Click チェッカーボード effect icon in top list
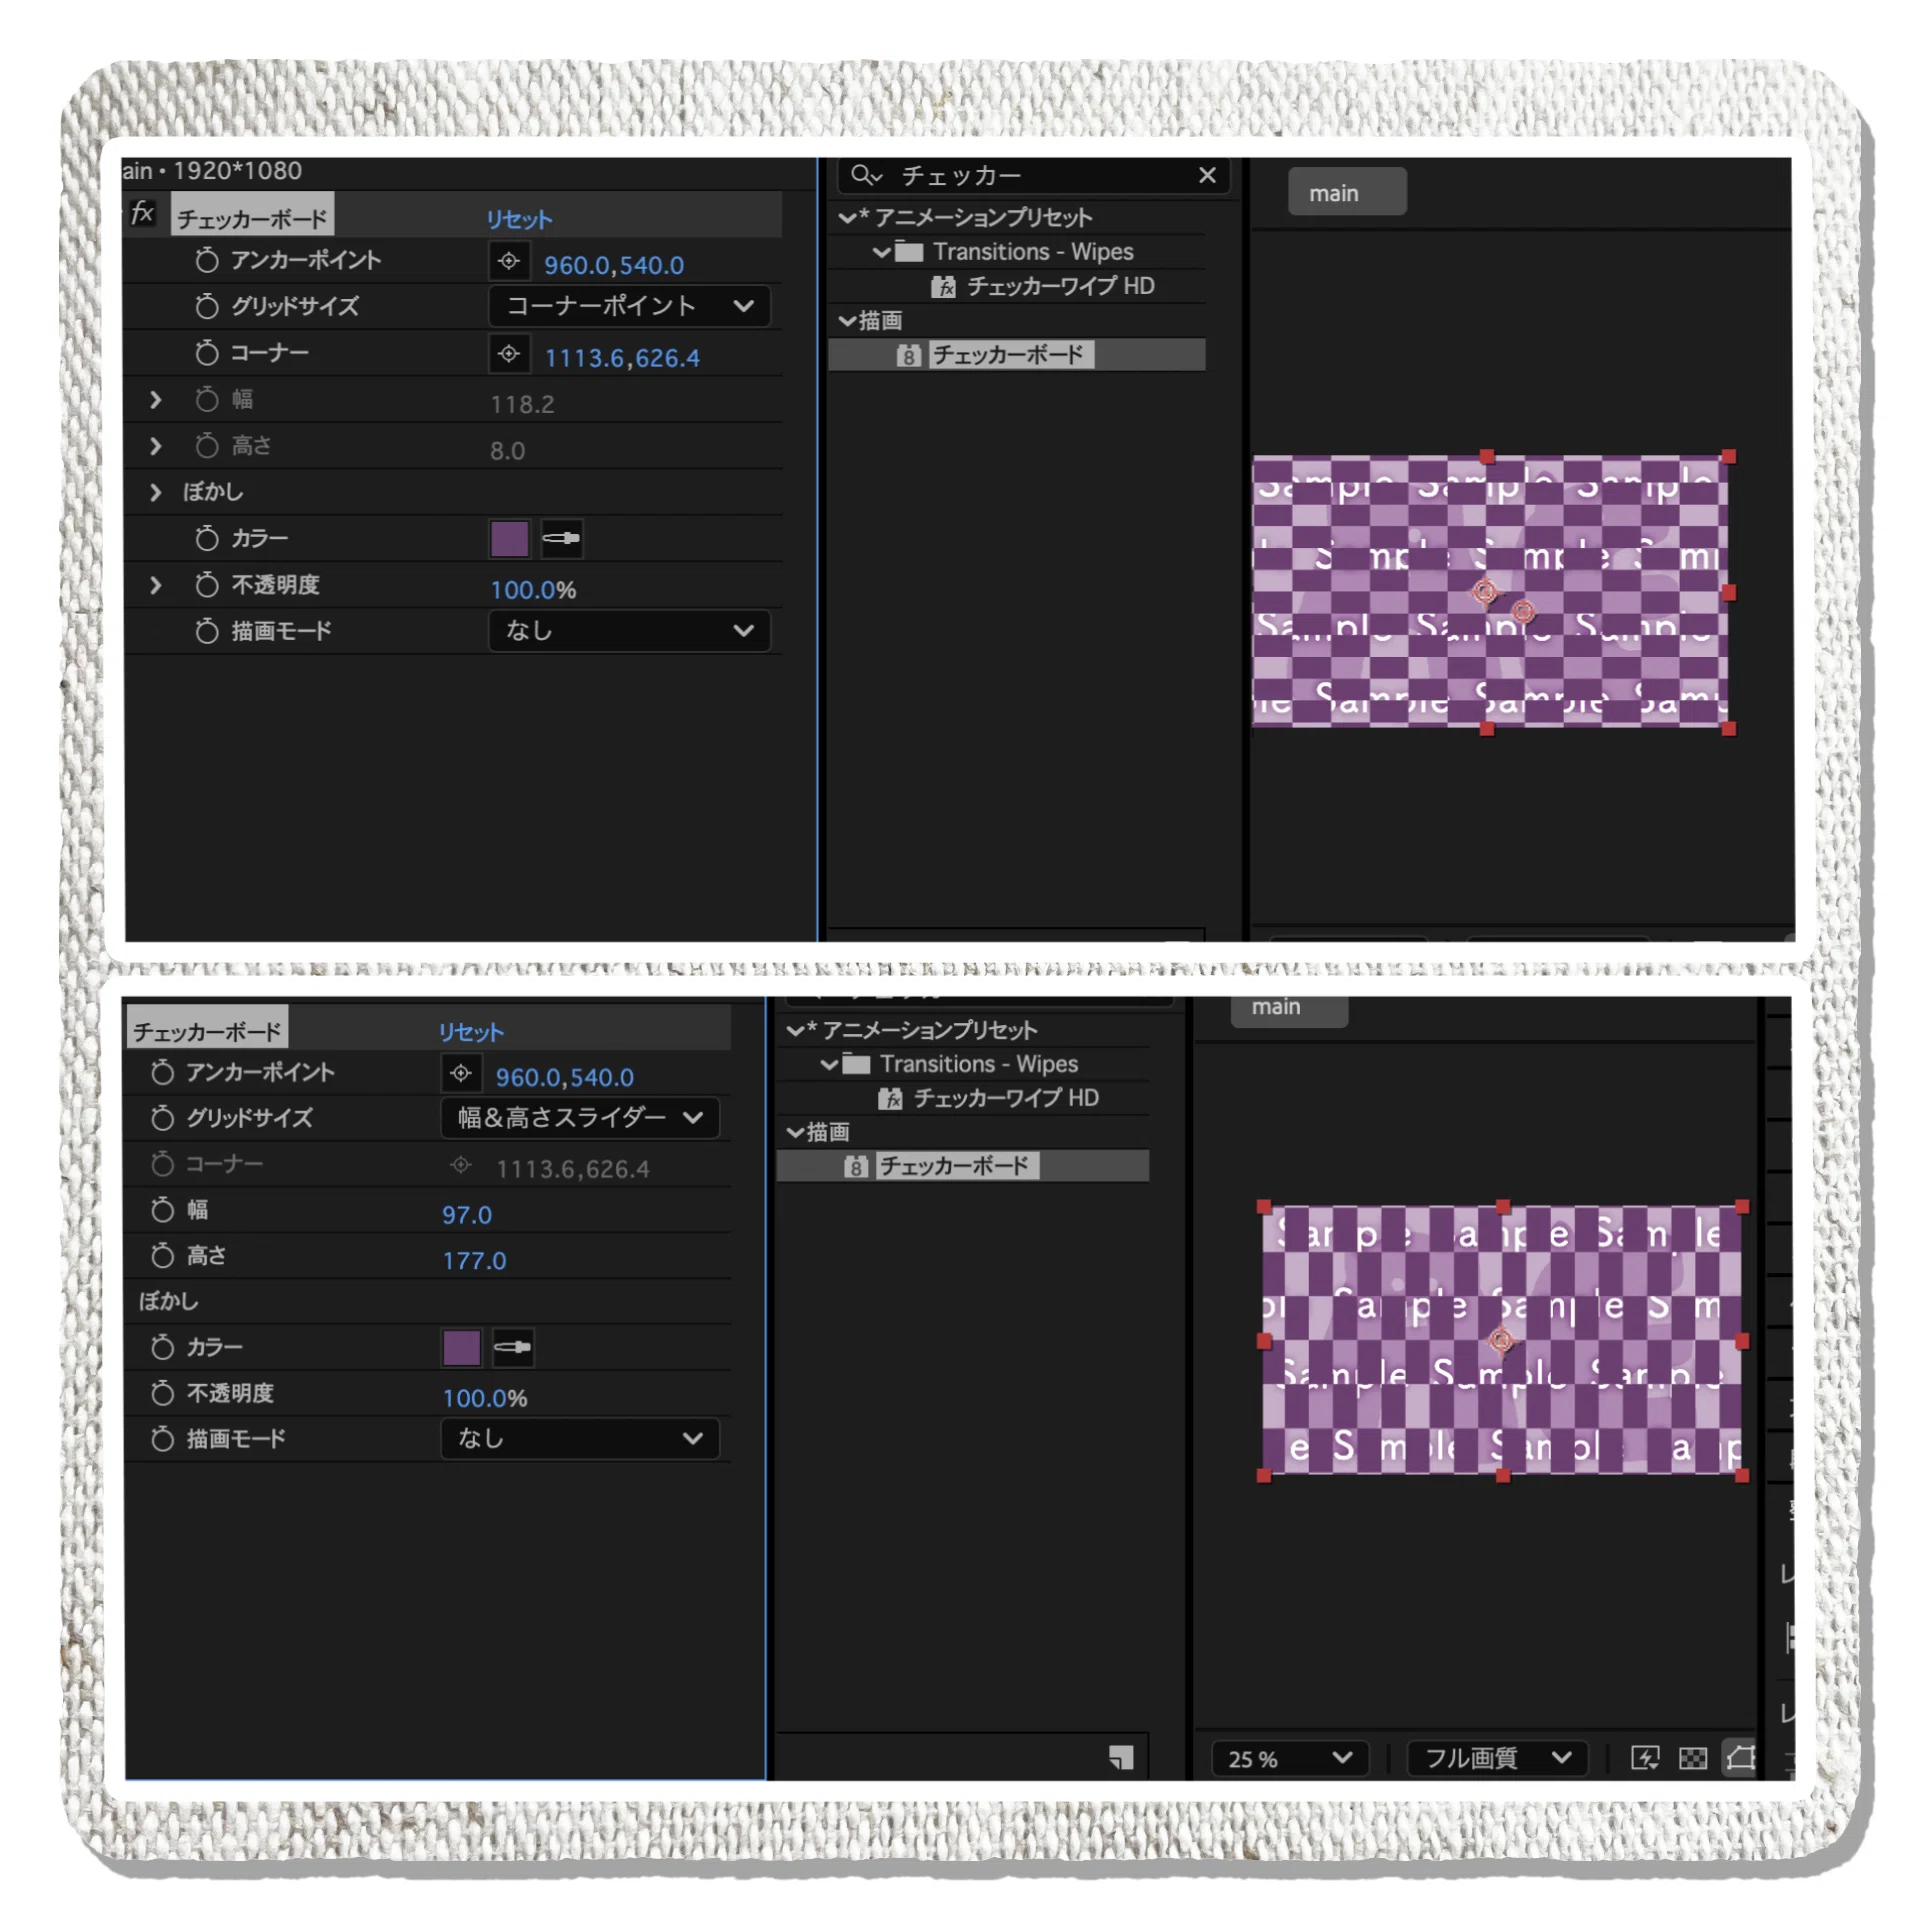1920x1920 pixels. click(907, 354)
